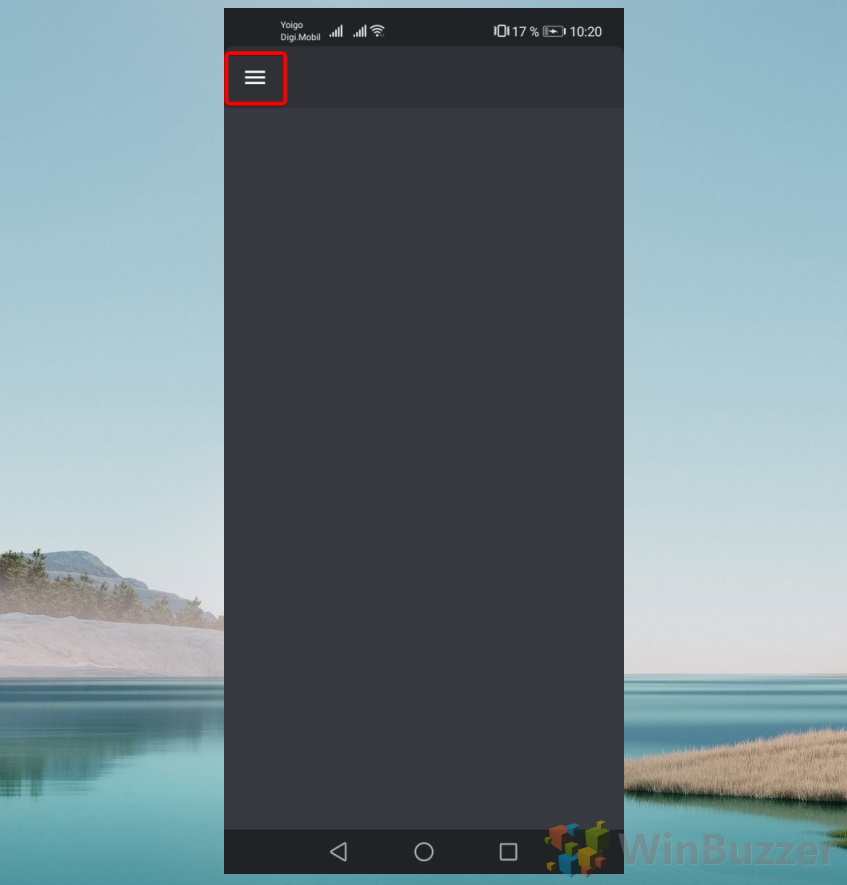Click the Yoigo carrier label

click(292, 25)
